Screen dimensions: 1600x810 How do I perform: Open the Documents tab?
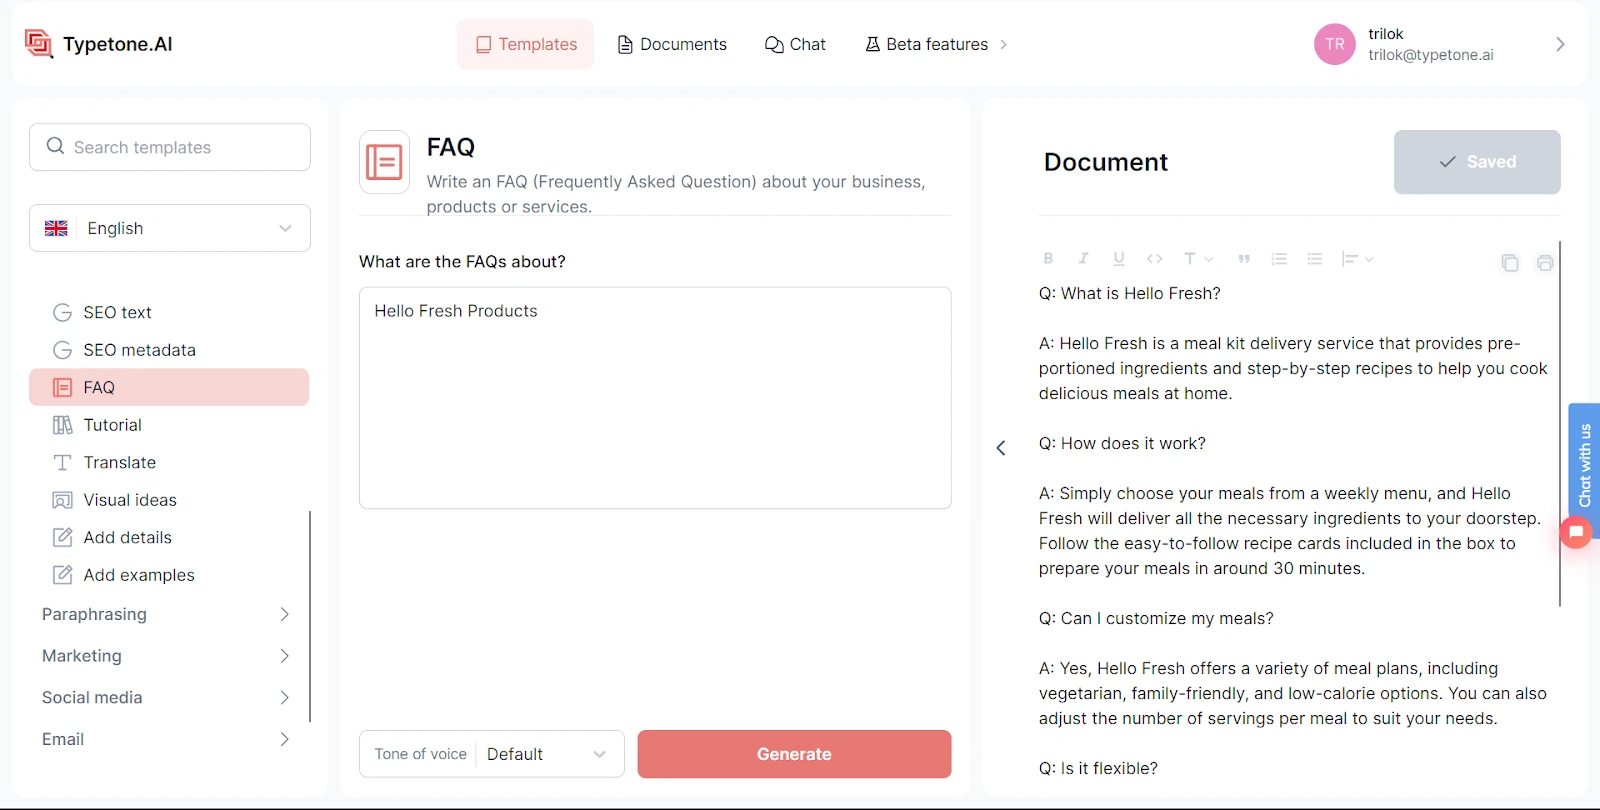coord(672,44)
